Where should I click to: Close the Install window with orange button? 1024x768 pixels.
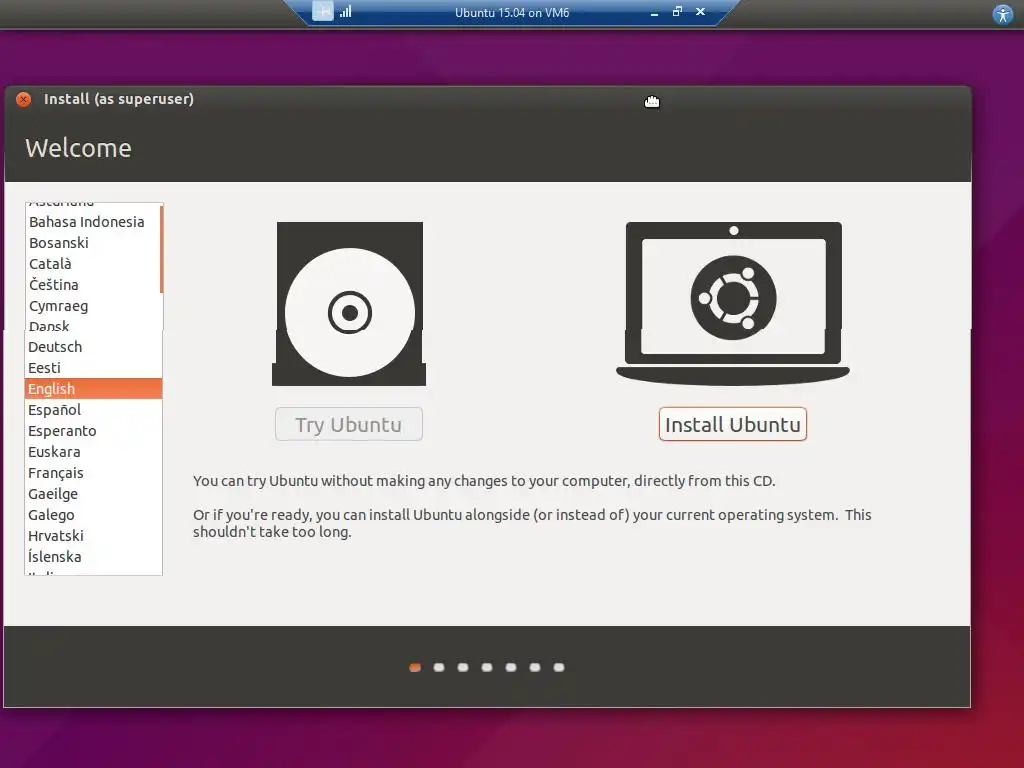pos(24,99)
